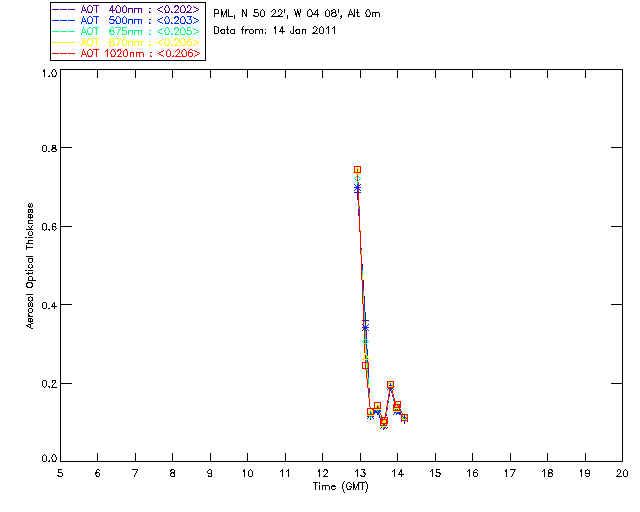Screen dimensions: 640x512
Task: Click the y-axis tick label '1.0'
Action: click(x=49, y=73)
